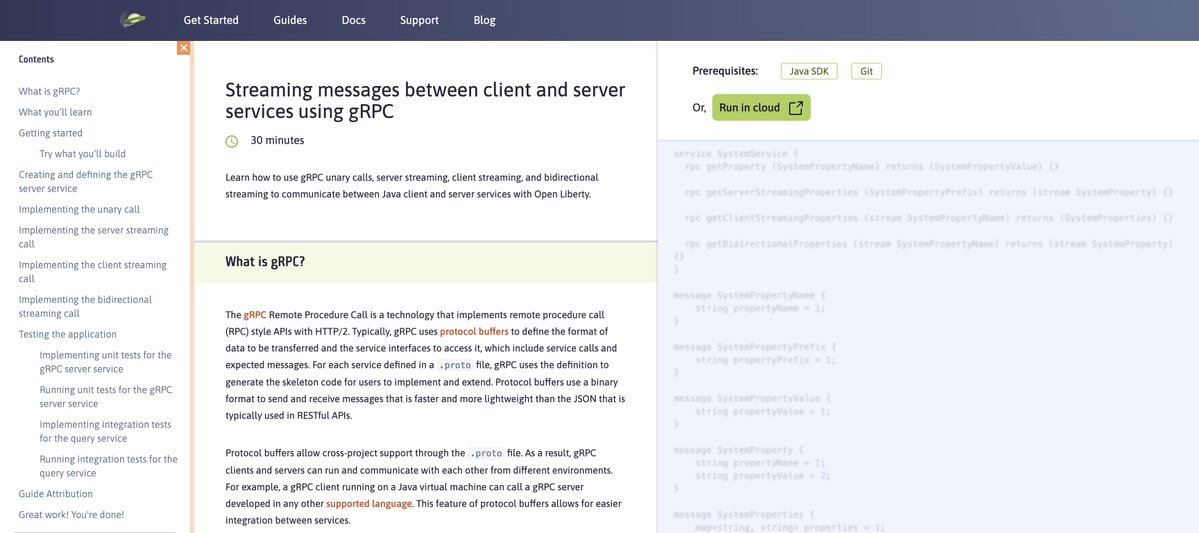This screenshot has height=533, width=1199.
Task: Click the 30 minutes duration text
Action: [x=278, y=141]
